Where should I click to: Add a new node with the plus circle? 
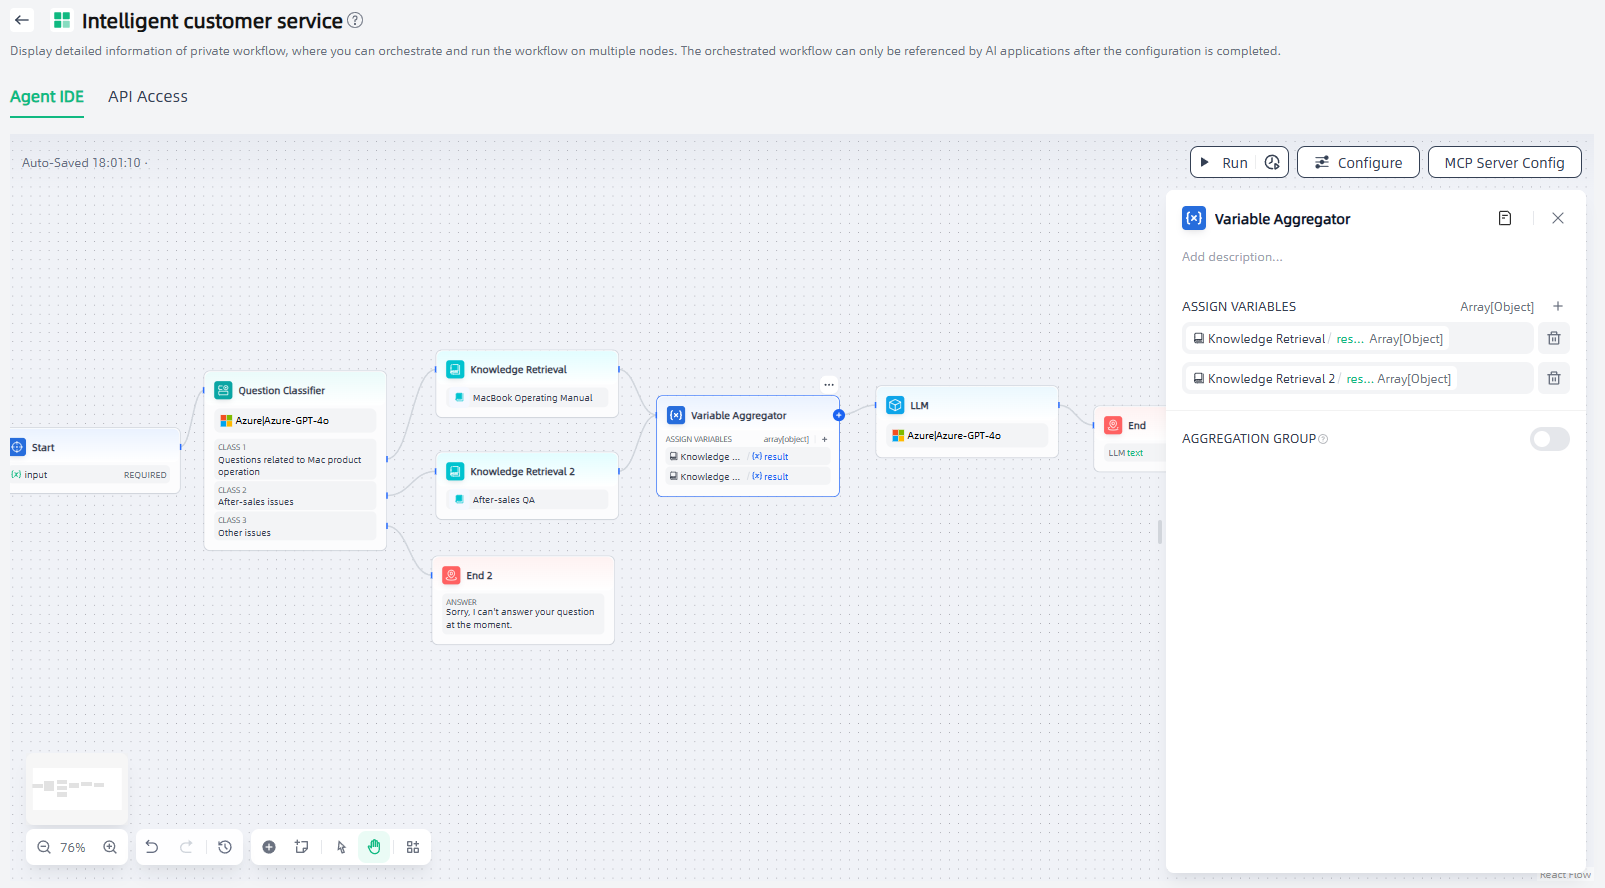269,847
